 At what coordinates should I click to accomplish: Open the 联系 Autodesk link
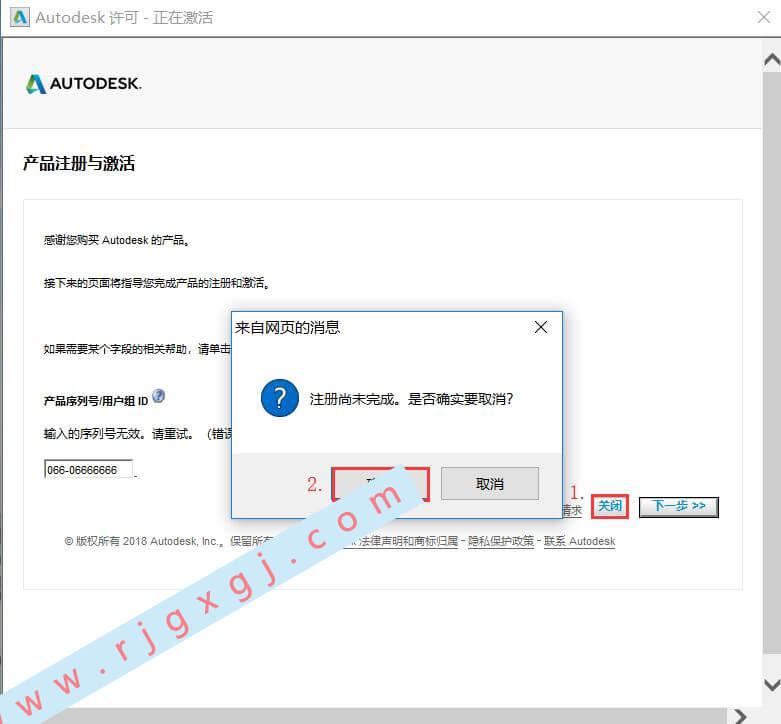[x=579, y=541]
